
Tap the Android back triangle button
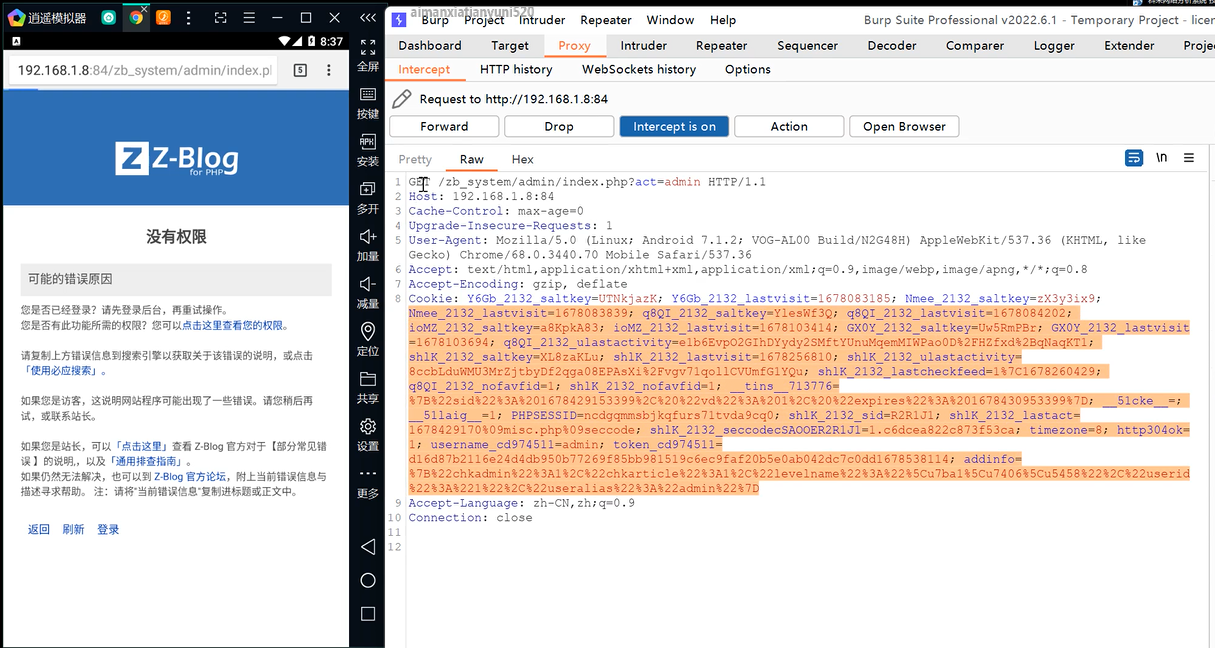pos(367,546)
